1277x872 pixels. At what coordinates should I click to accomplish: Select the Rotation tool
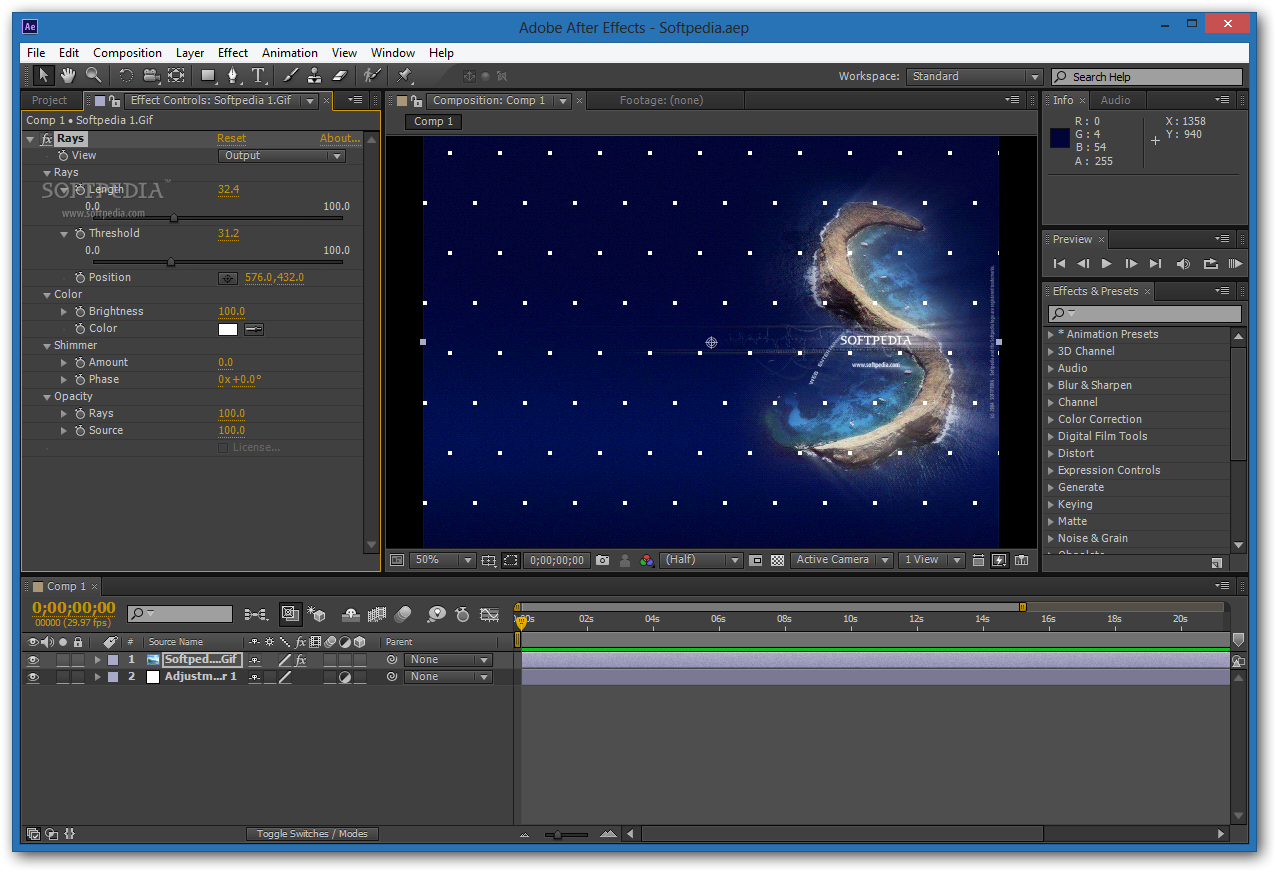[126, 75]
